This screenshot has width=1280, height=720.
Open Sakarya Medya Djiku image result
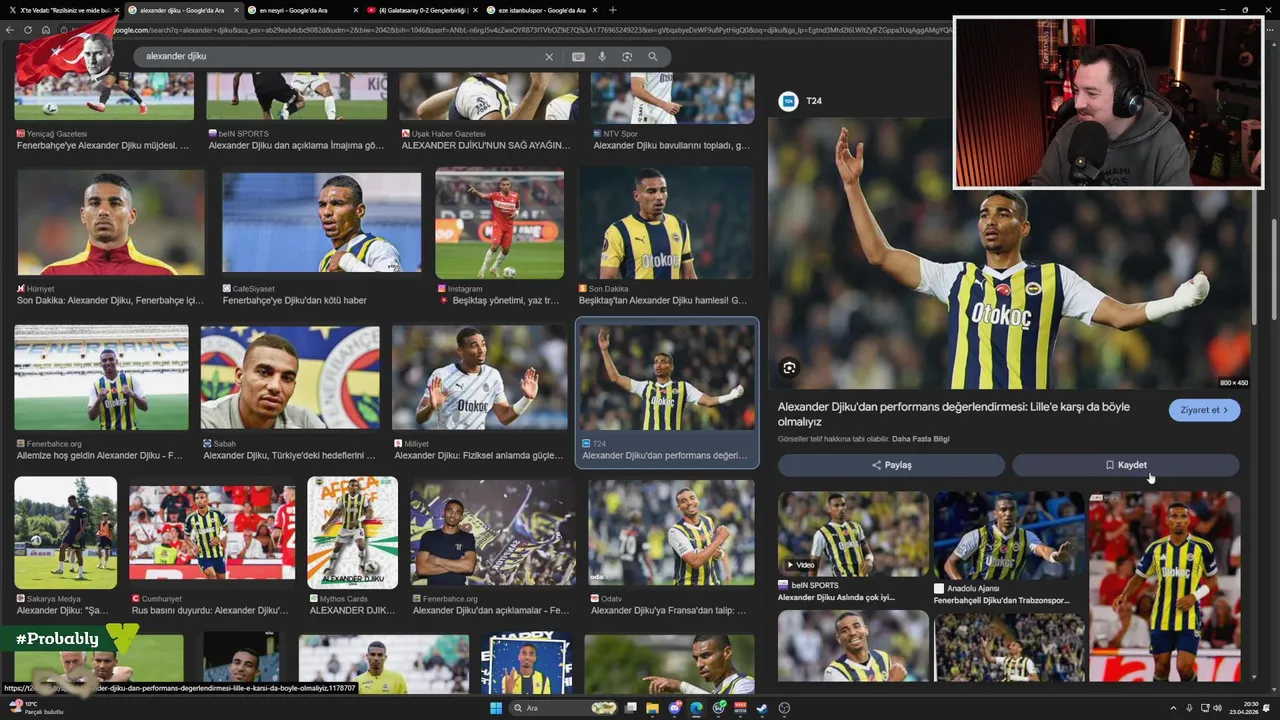[x=65, y=533]
